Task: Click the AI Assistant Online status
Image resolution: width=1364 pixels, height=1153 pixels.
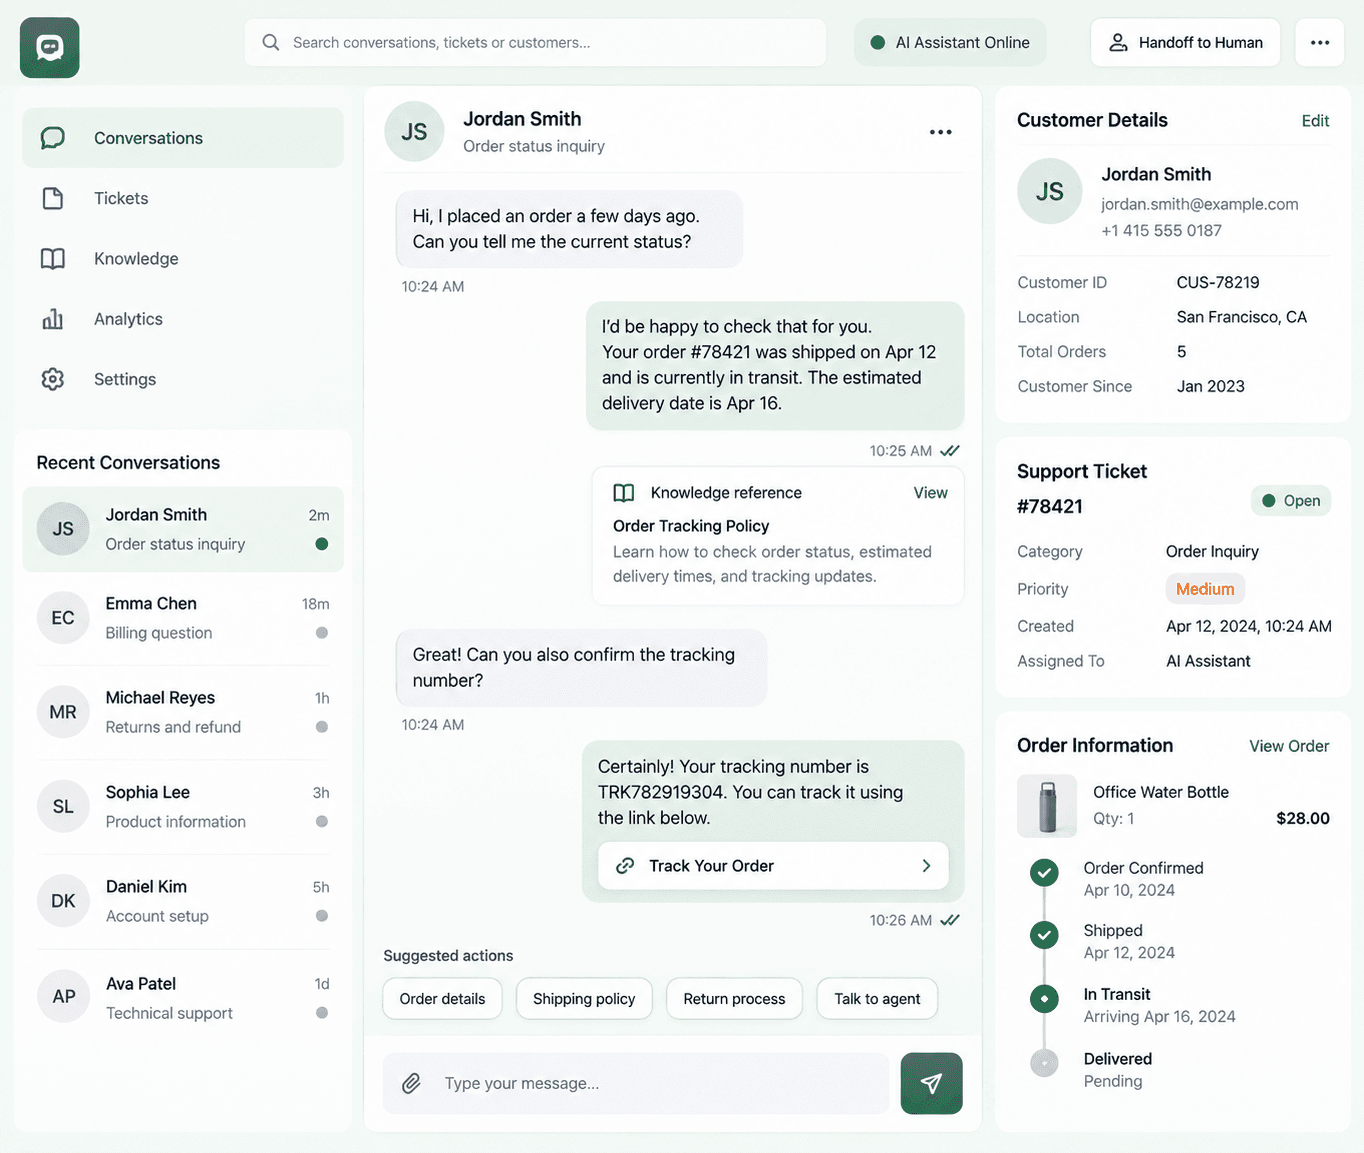Action: coord(950,43)
